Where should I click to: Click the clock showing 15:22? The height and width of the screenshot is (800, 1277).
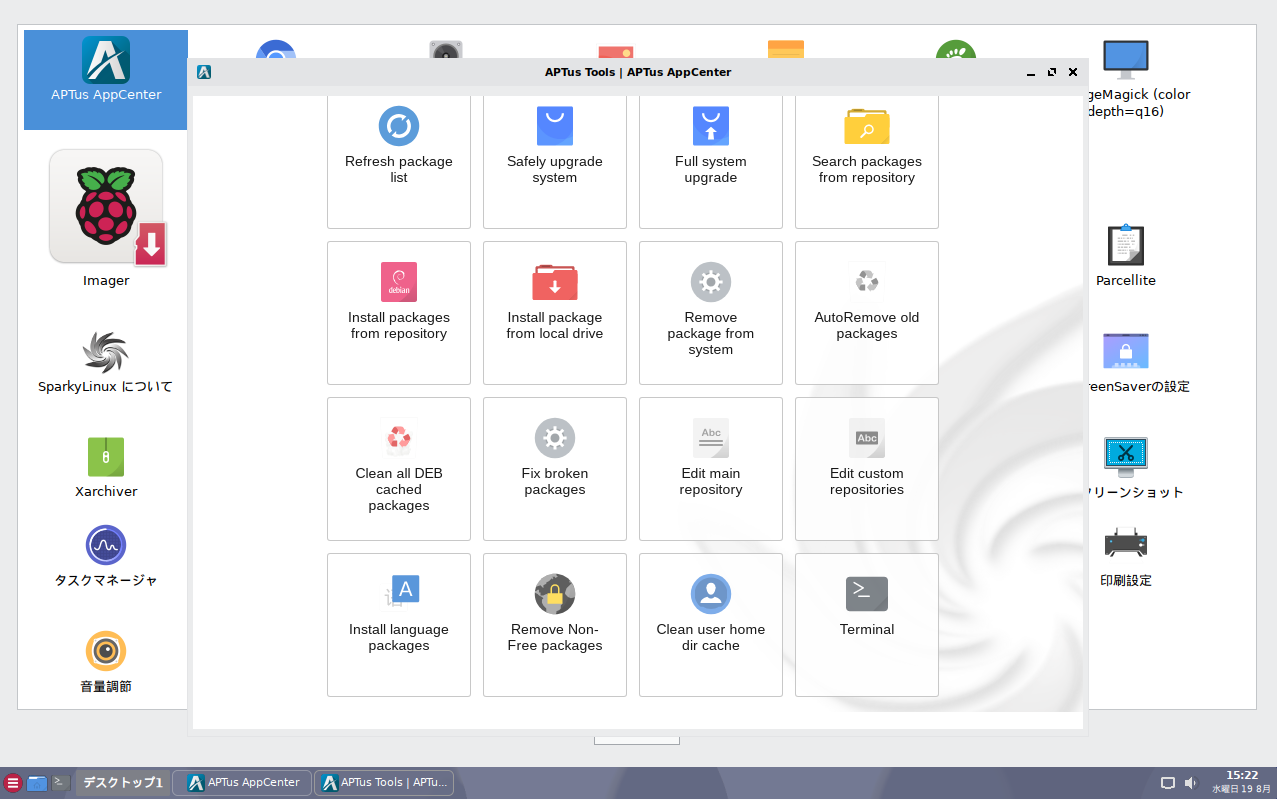click(1242, 775)
